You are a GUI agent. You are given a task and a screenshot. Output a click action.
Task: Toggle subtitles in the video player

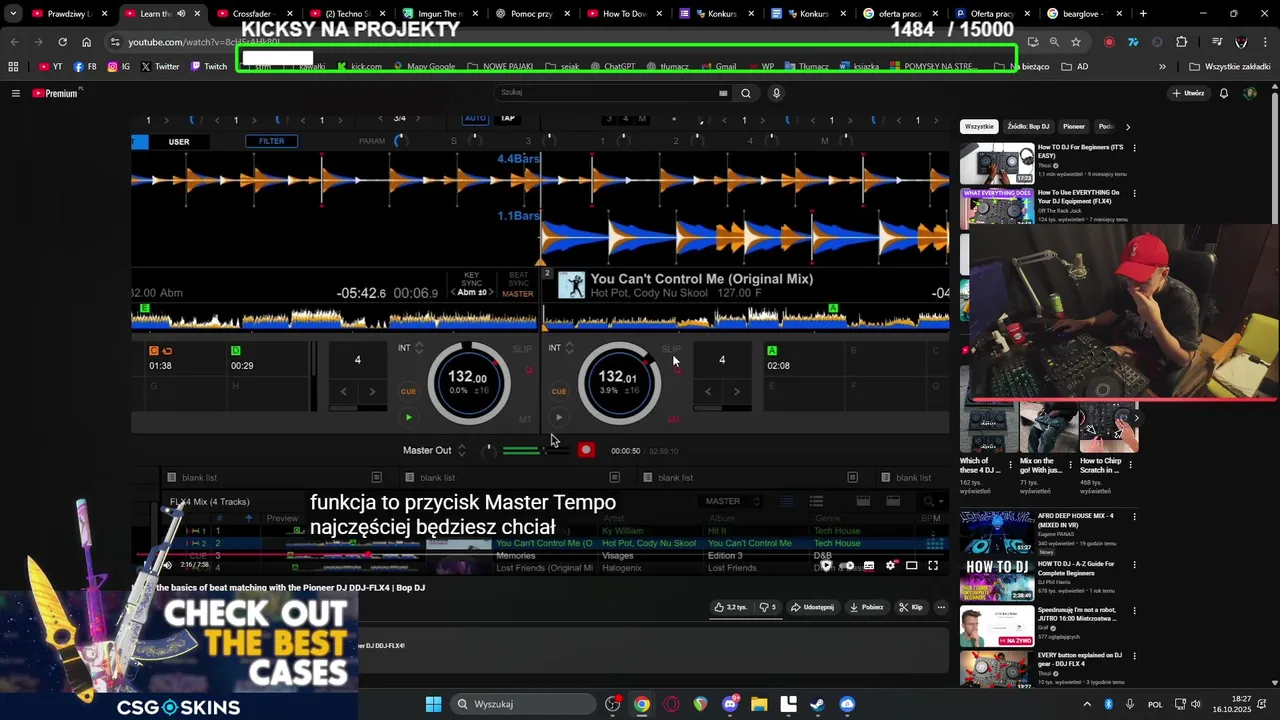869,566
